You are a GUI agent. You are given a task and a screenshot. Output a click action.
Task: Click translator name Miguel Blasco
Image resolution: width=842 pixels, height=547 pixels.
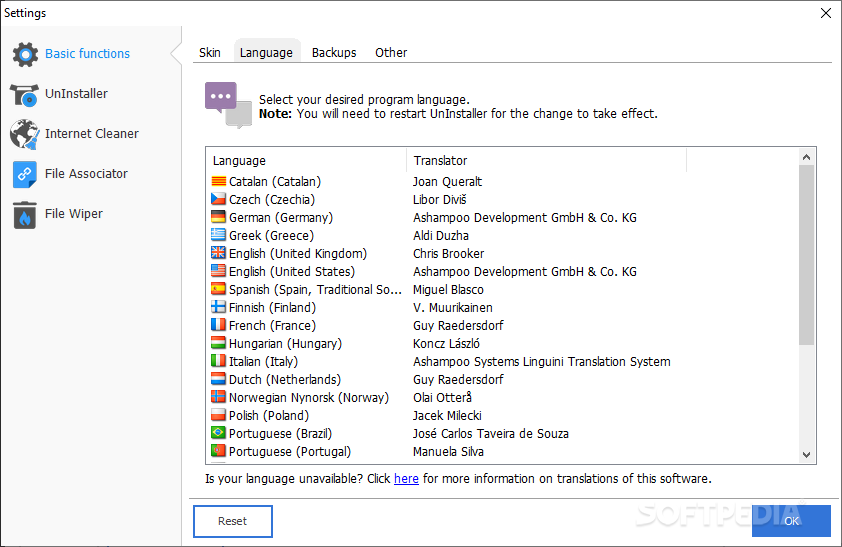pyautogui.click(x=448, y=290)
